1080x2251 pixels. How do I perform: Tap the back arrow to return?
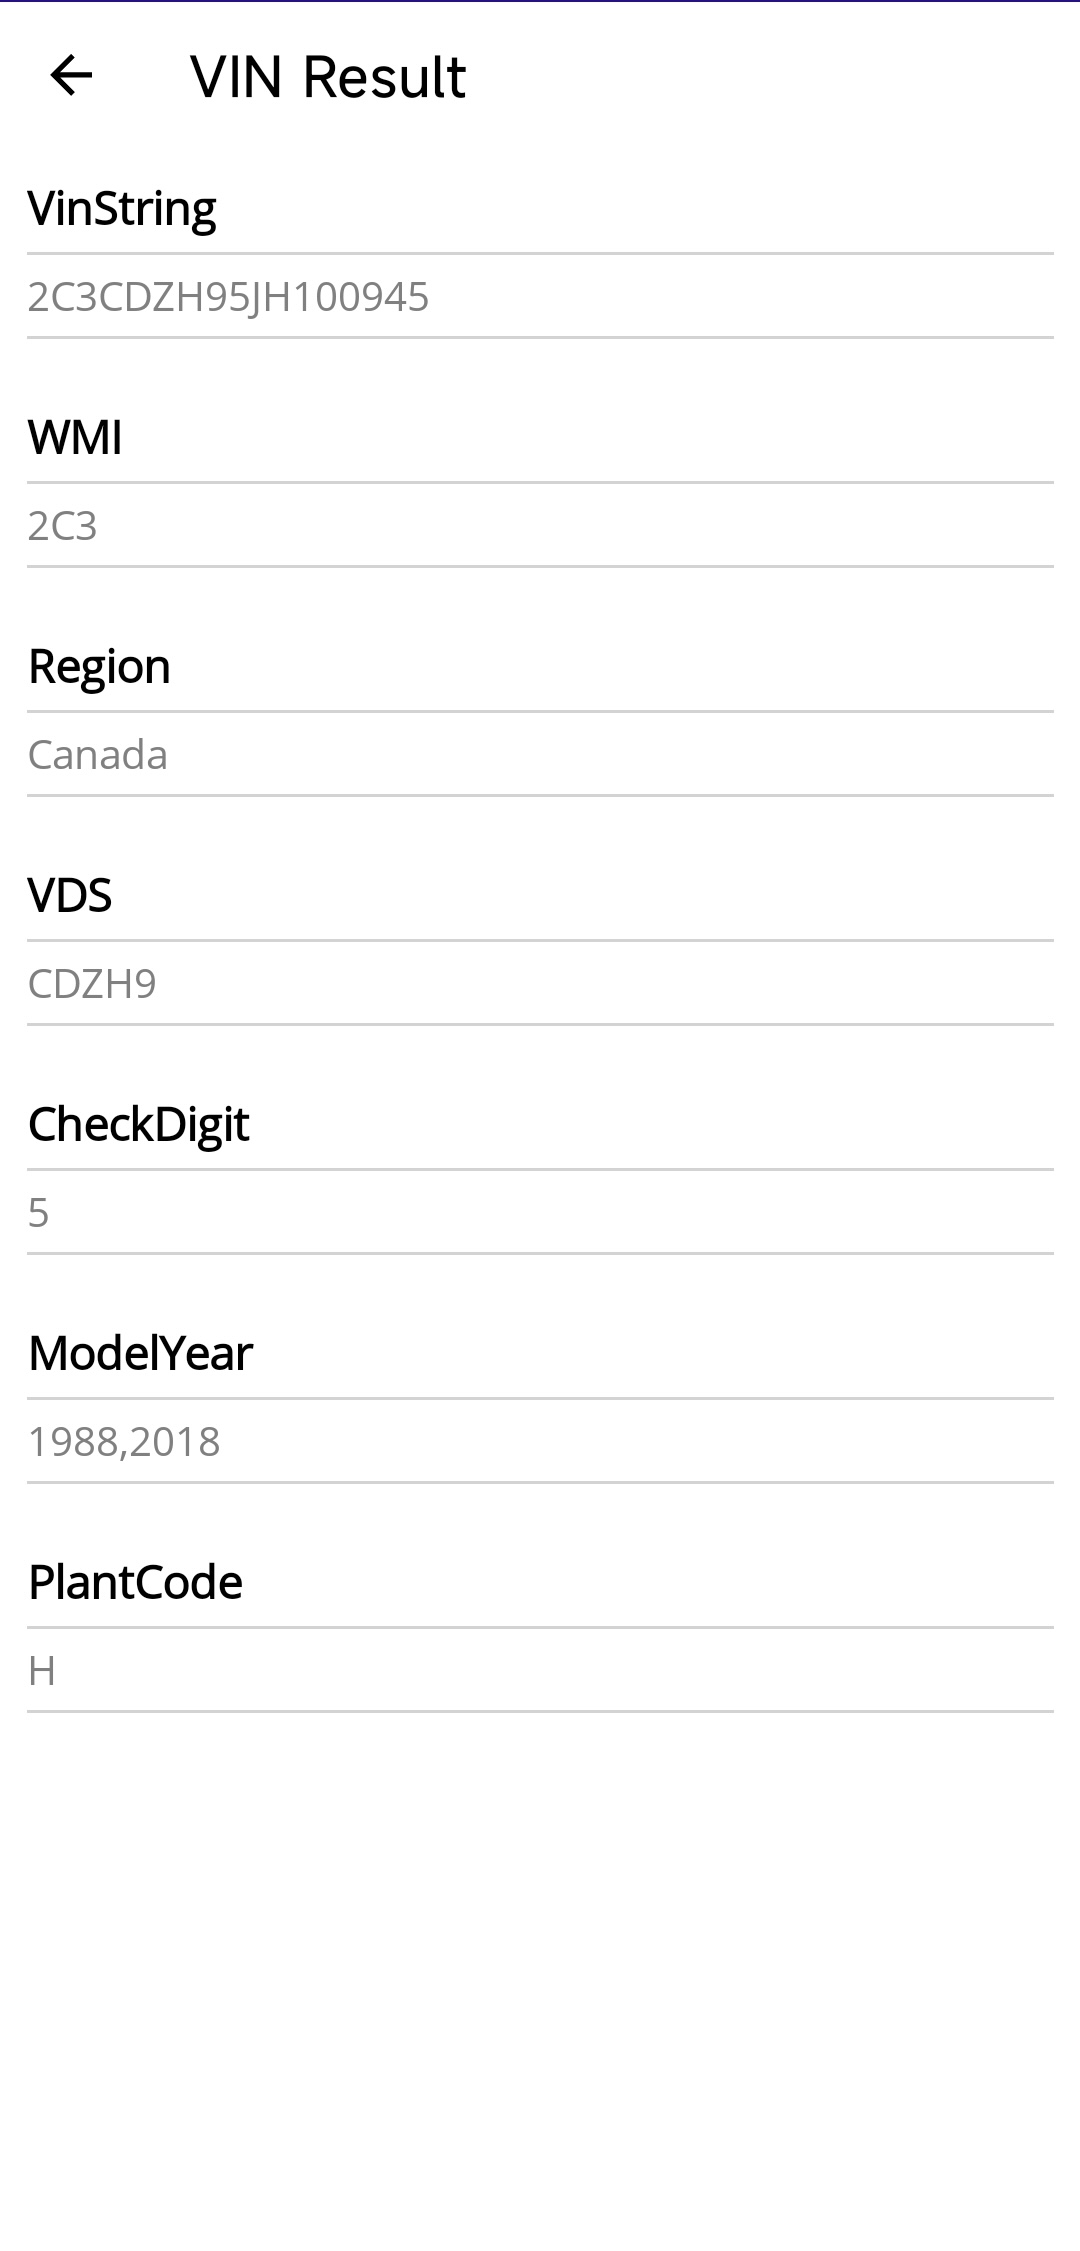coord(70,76)
